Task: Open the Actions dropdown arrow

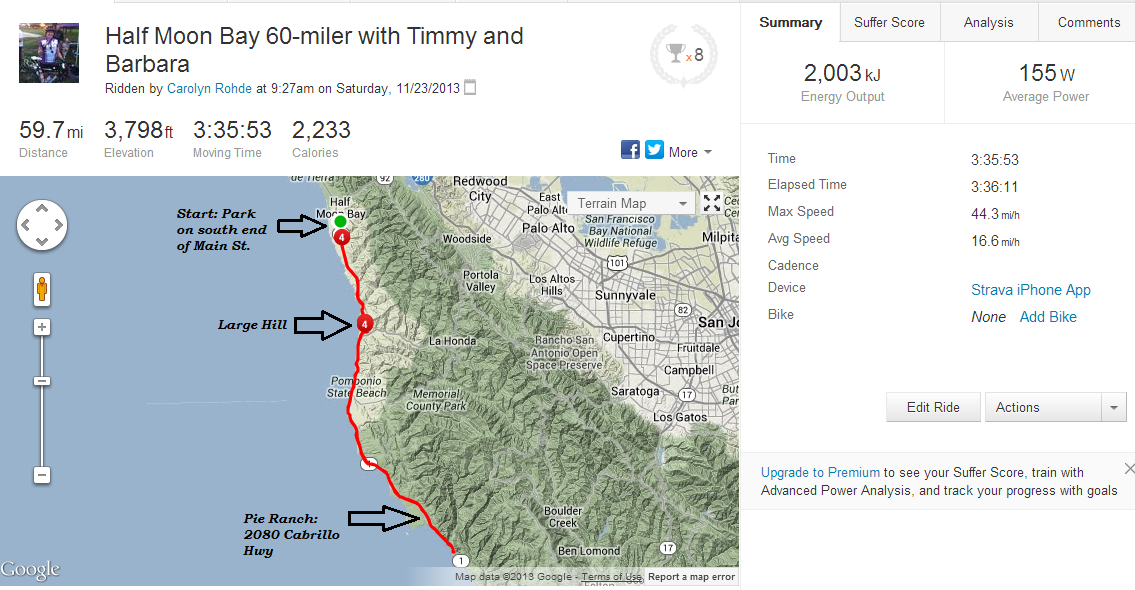Action: [1114, 407]
